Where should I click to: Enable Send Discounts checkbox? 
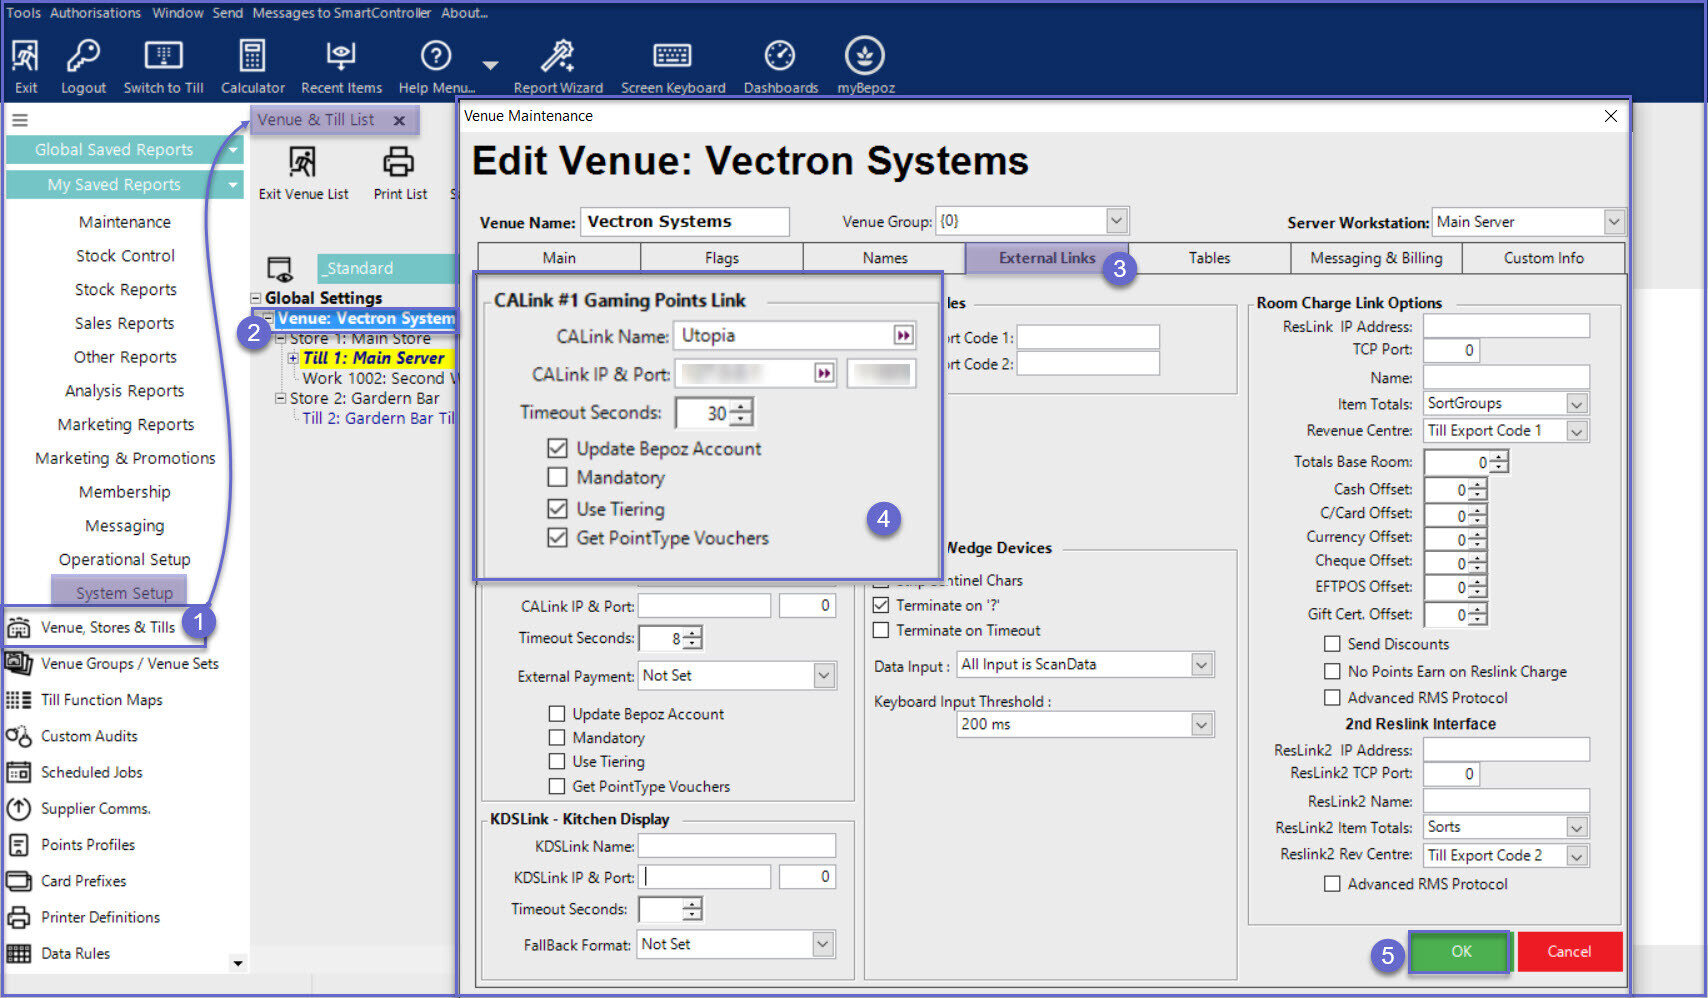coord(1332,644)
